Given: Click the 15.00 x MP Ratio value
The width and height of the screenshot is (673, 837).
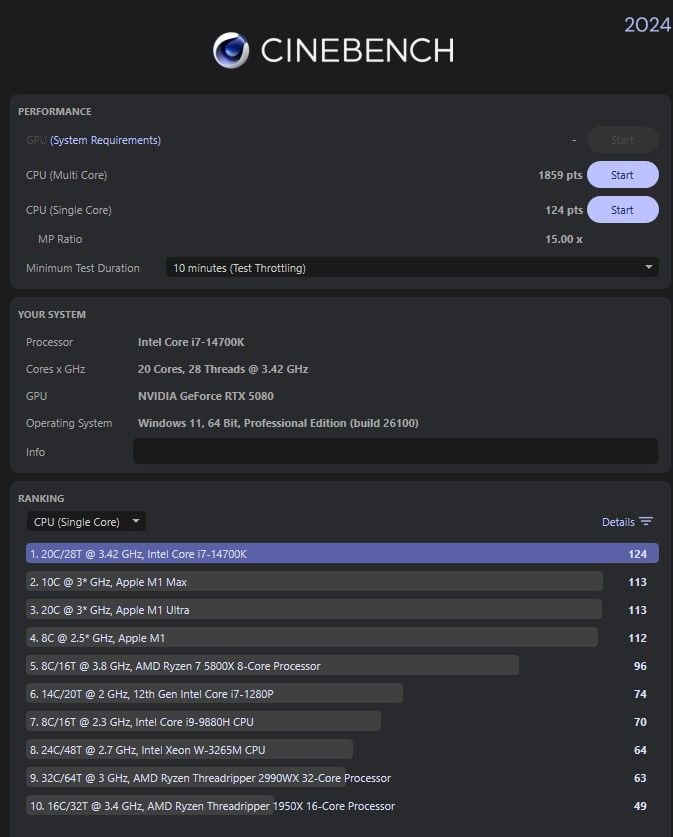Looking at the screenshot, I should point(564,239).
